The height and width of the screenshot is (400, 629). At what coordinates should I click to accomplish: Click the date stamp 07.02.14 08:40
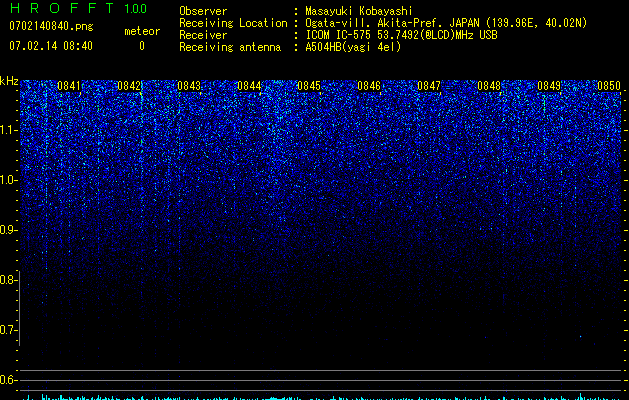(51, 46)
